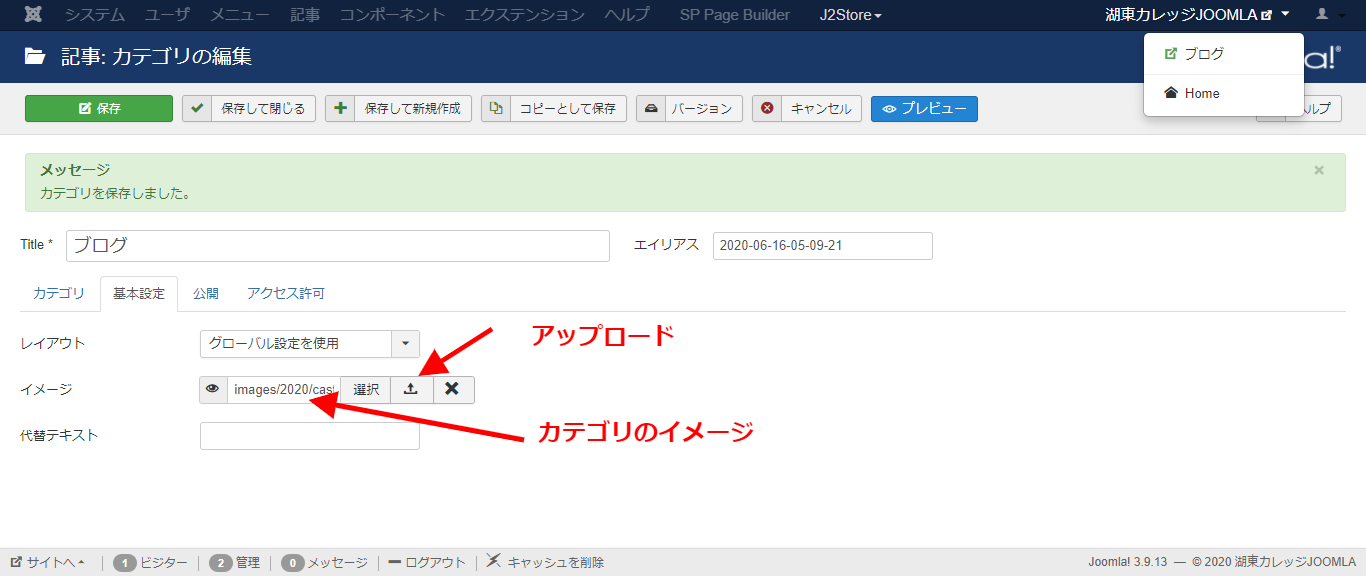Expand the レイアウト layout dropdown
The width and height of the screenshot is (1366, 576).
[x=405, y=344]
